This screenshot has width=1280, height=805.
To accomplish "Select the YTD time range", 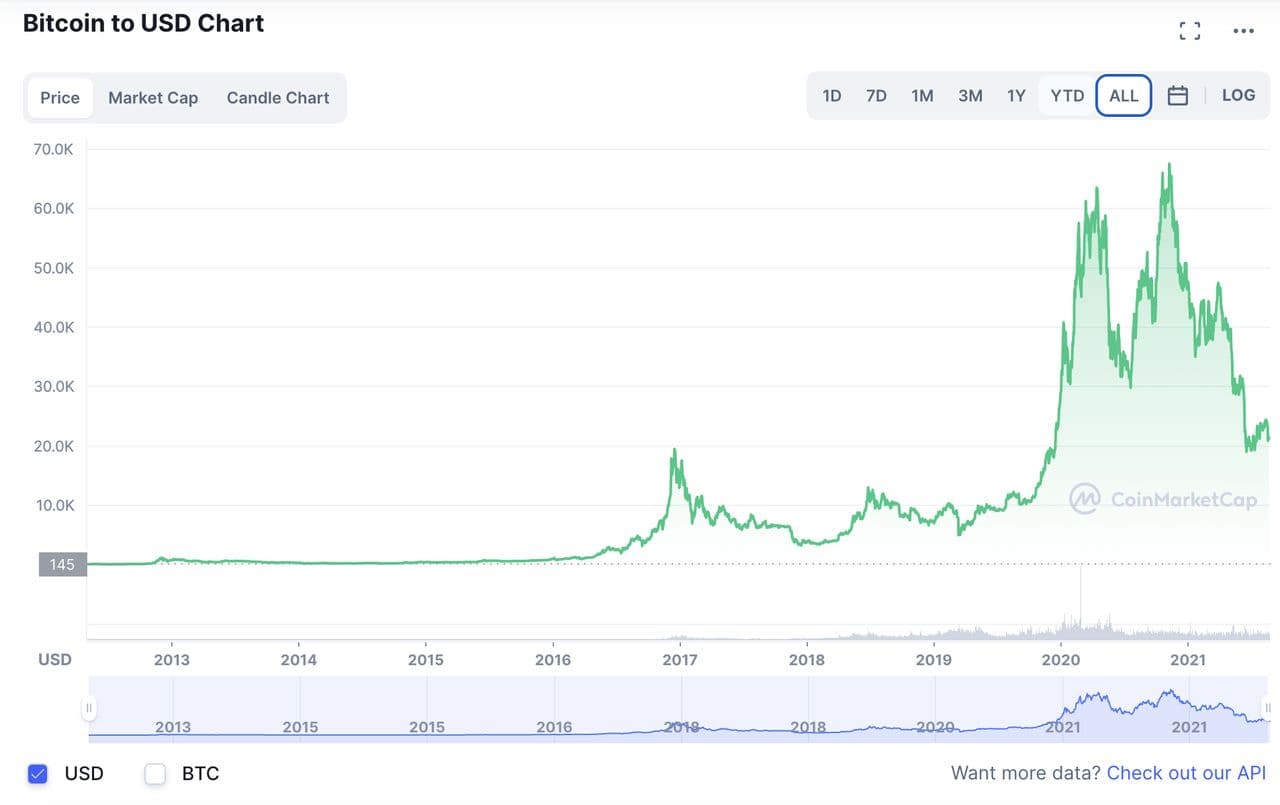I will (x=1067, y=96).
